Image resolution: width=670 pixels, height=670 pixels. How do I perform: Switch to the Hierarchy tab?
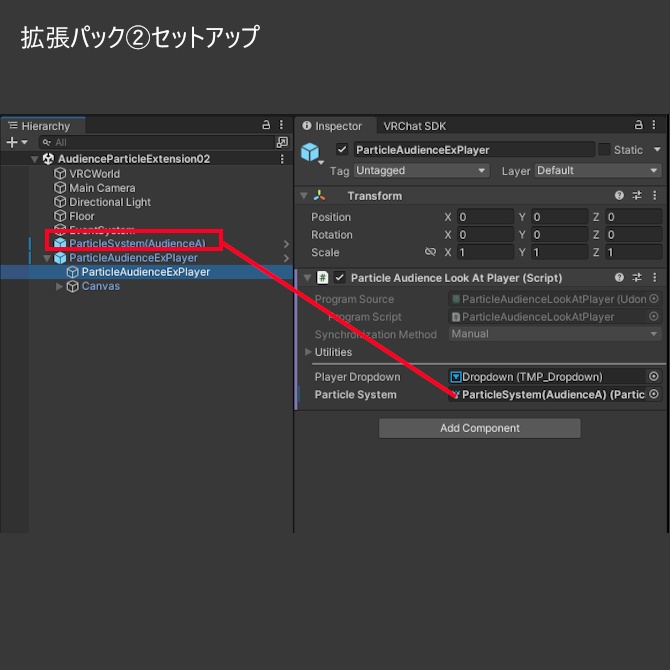43,126
